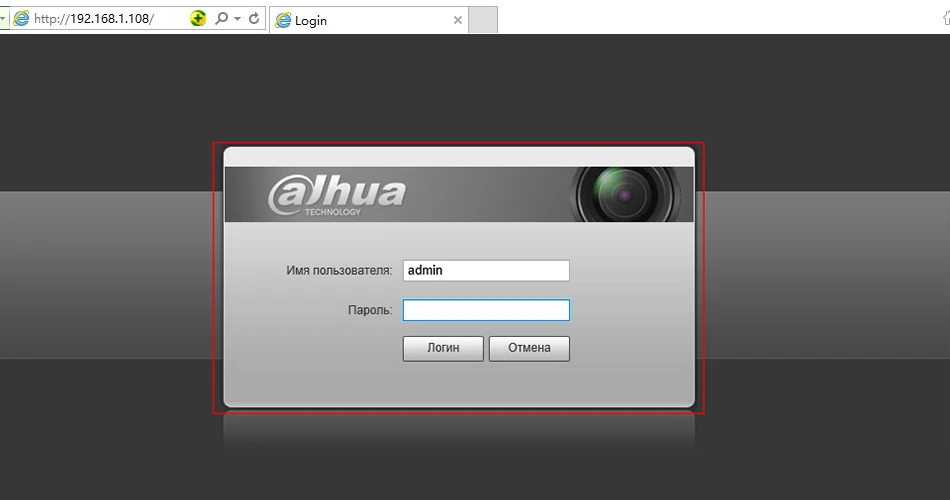The height and width of the screenshot is (500, 950).
Task: Click the Имя пользователя label text
Action: click(x=339, y=270)
